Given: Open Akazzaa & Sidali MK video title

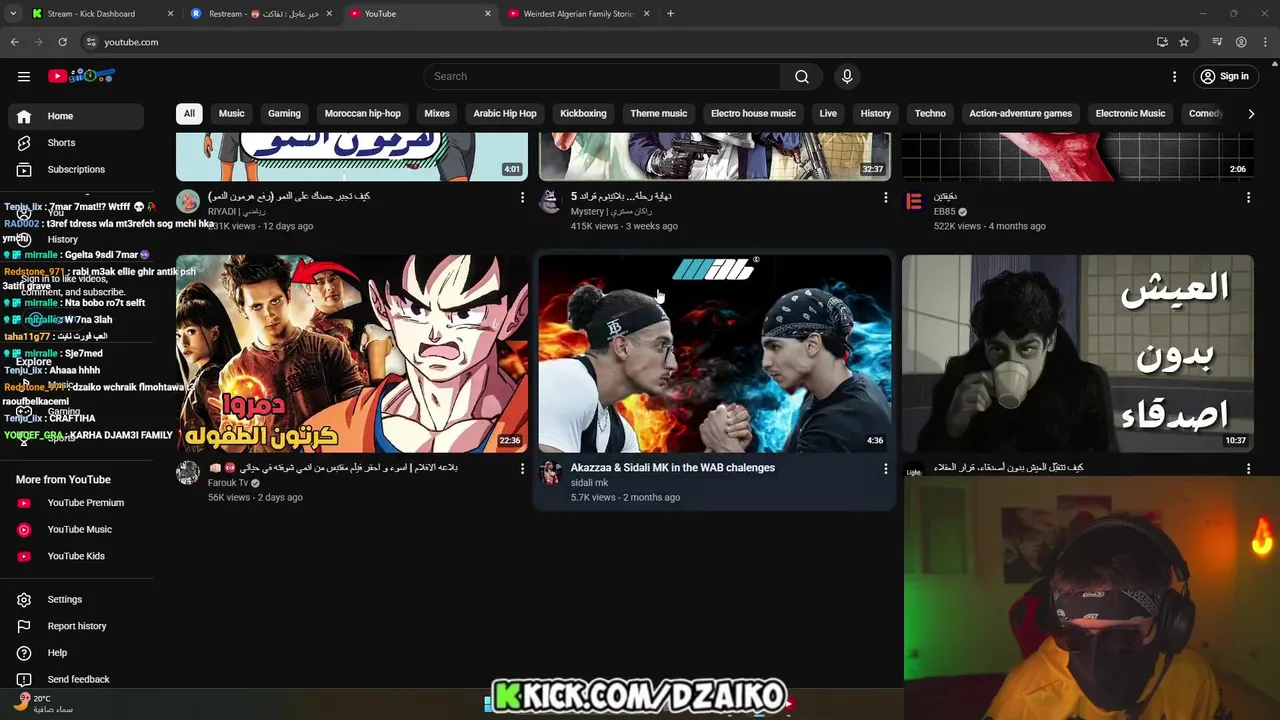Looking at the screenshot, I should tap(673, 467).
